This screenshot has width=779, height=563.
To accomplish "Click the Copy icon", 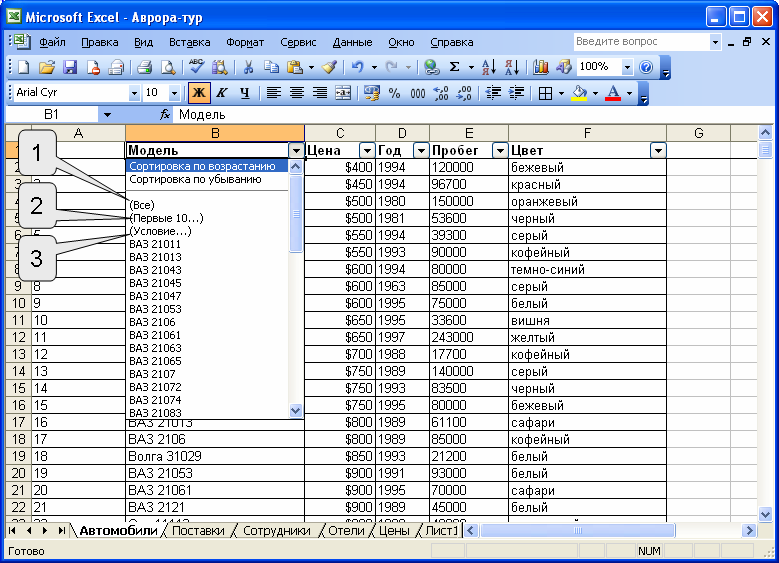I will (x=271, y=67).
